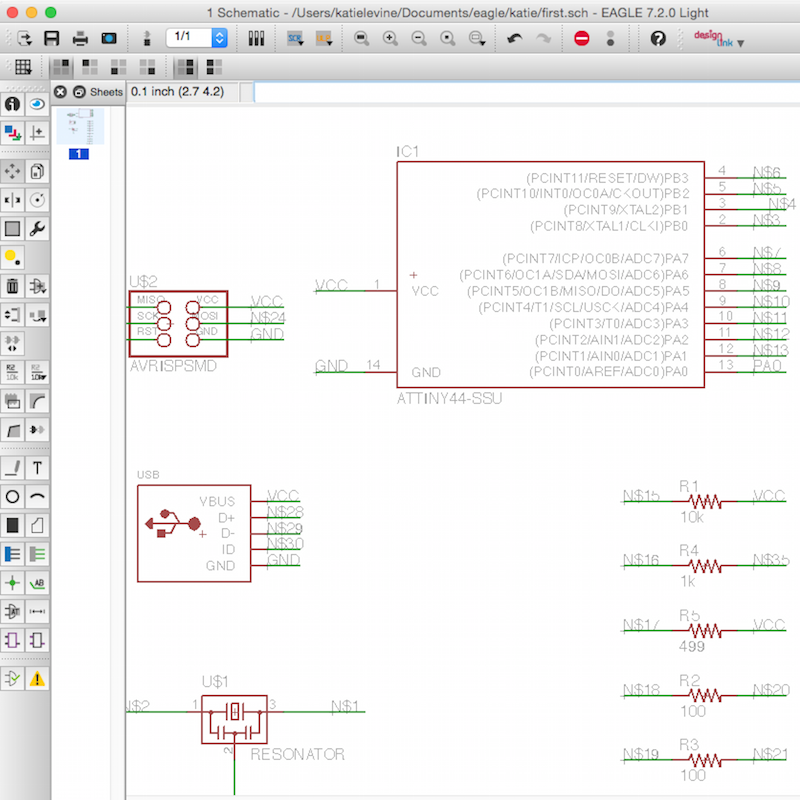Choose the Split wire tool

[x=12, y=430]
